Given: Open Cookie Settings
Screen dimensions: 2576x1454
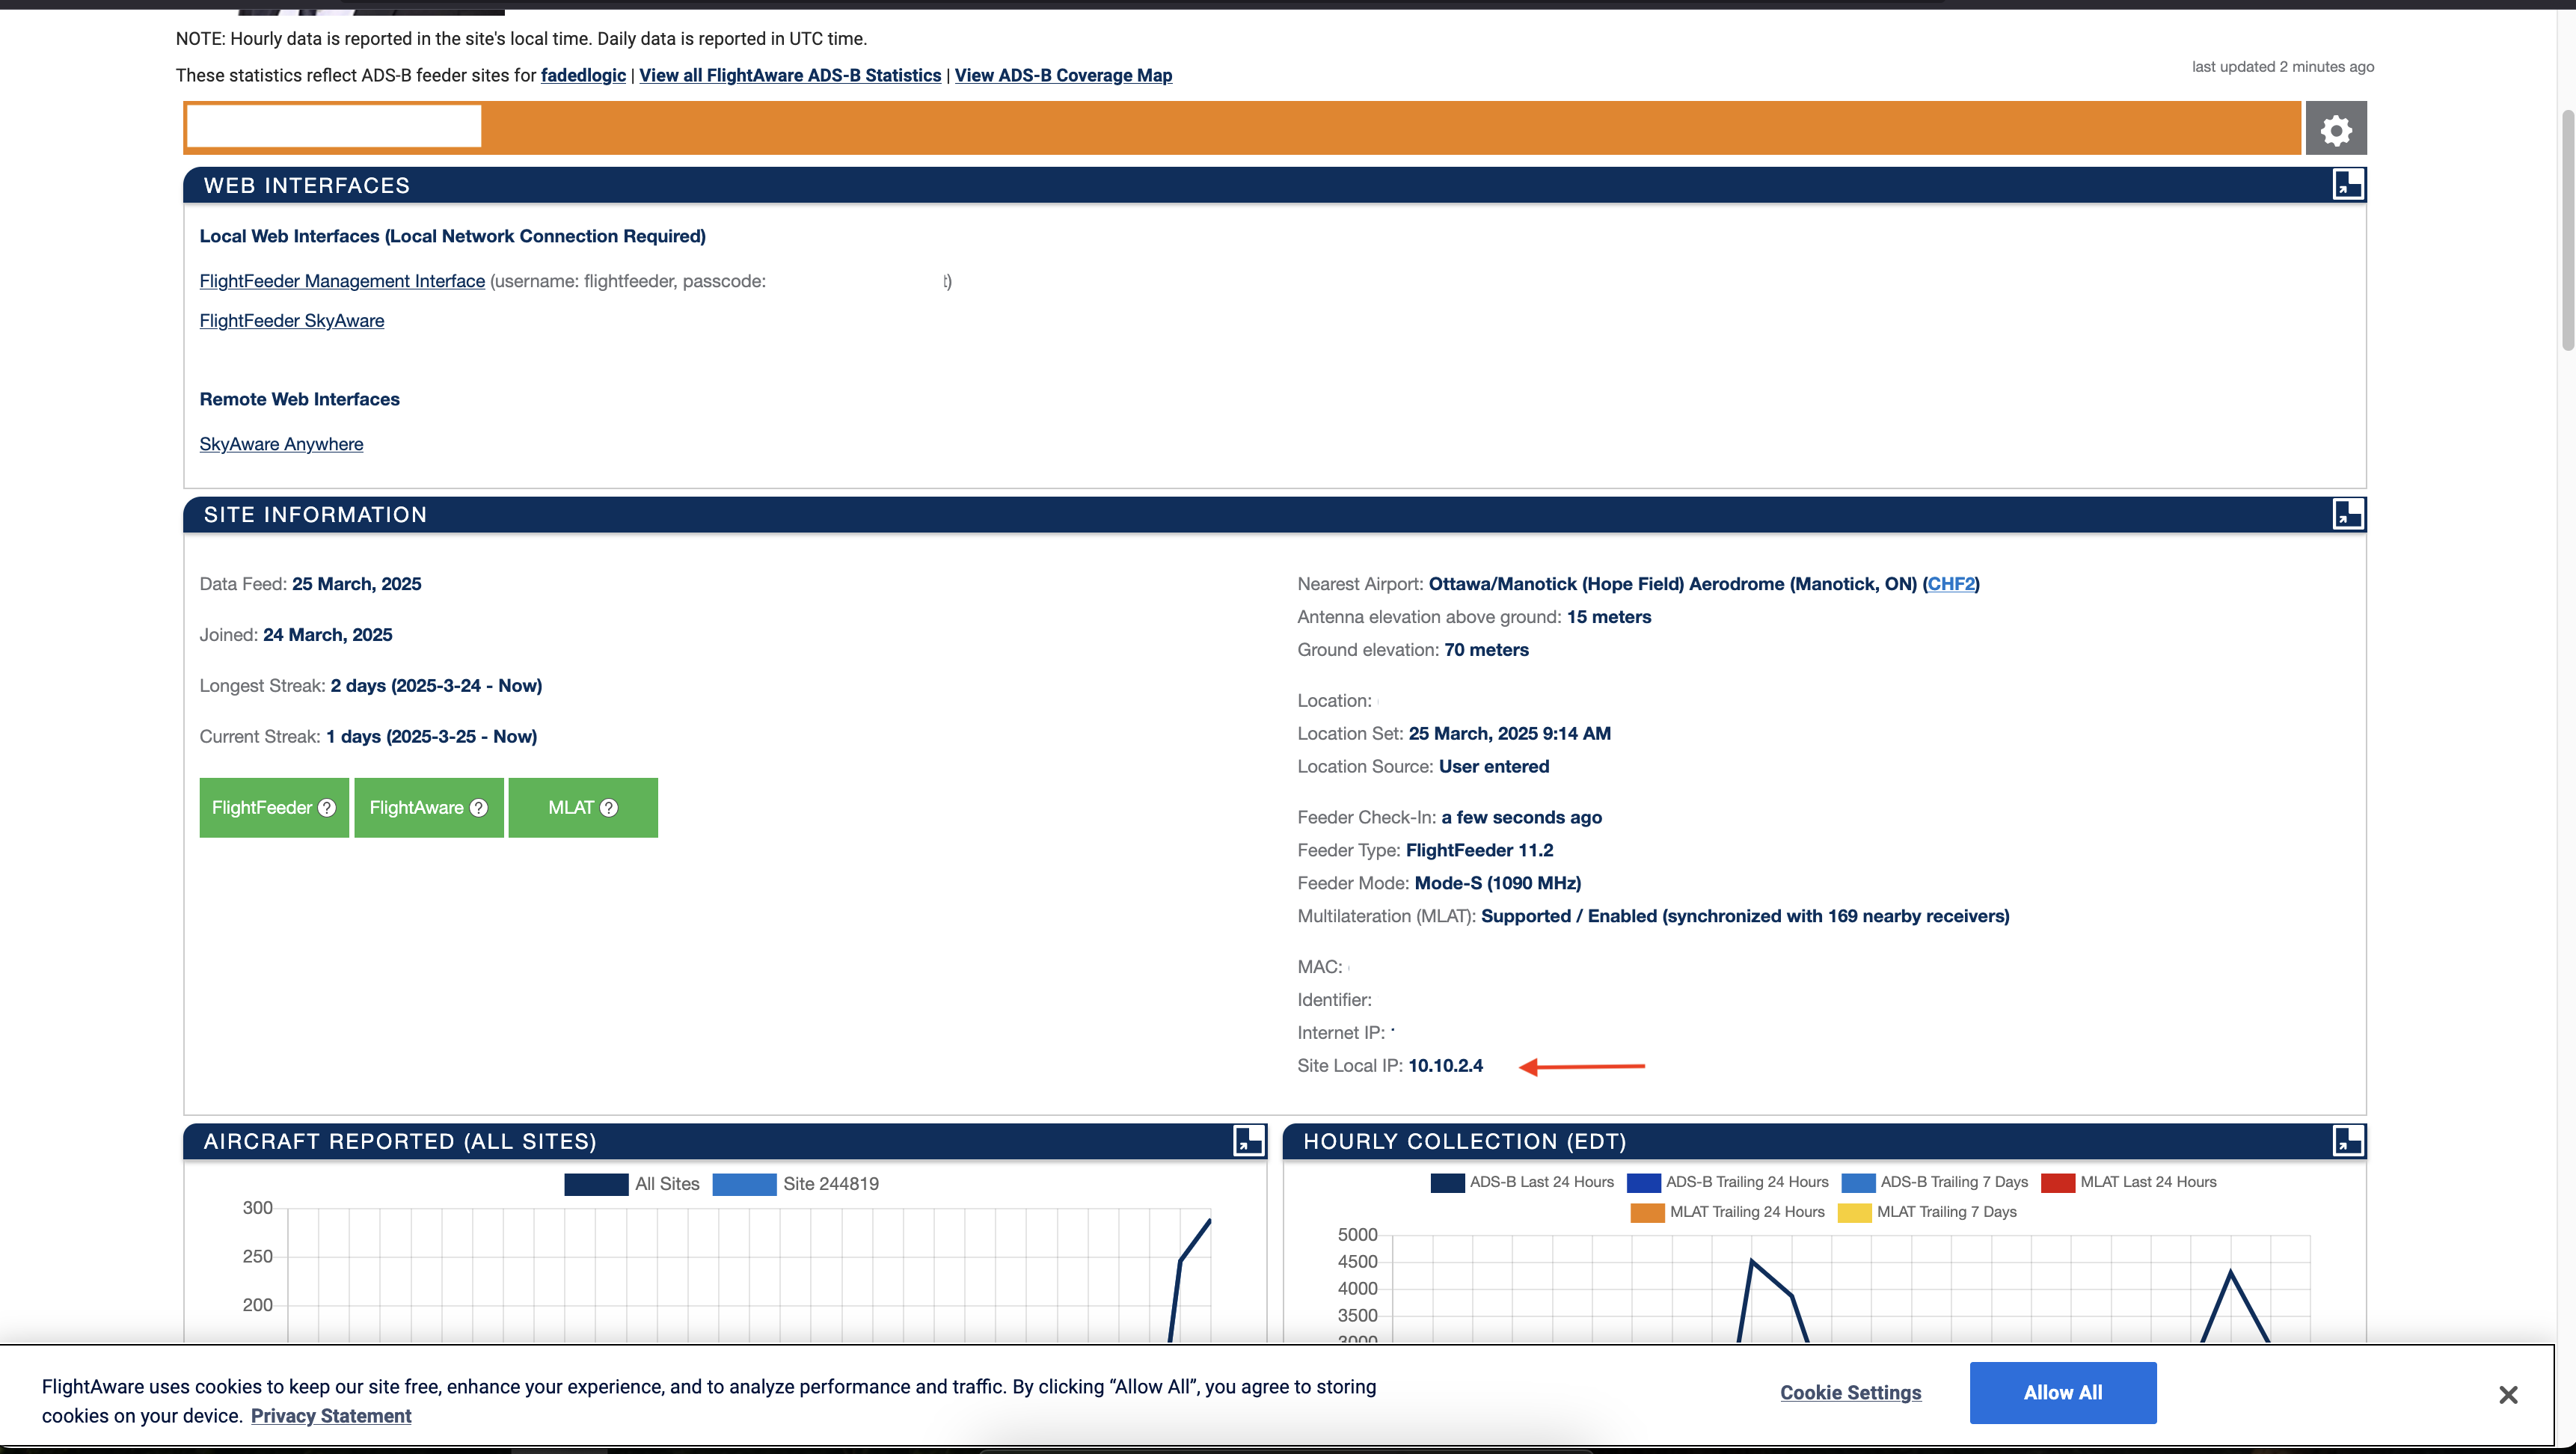Looking at the screenshot, I should 1850,1392.
